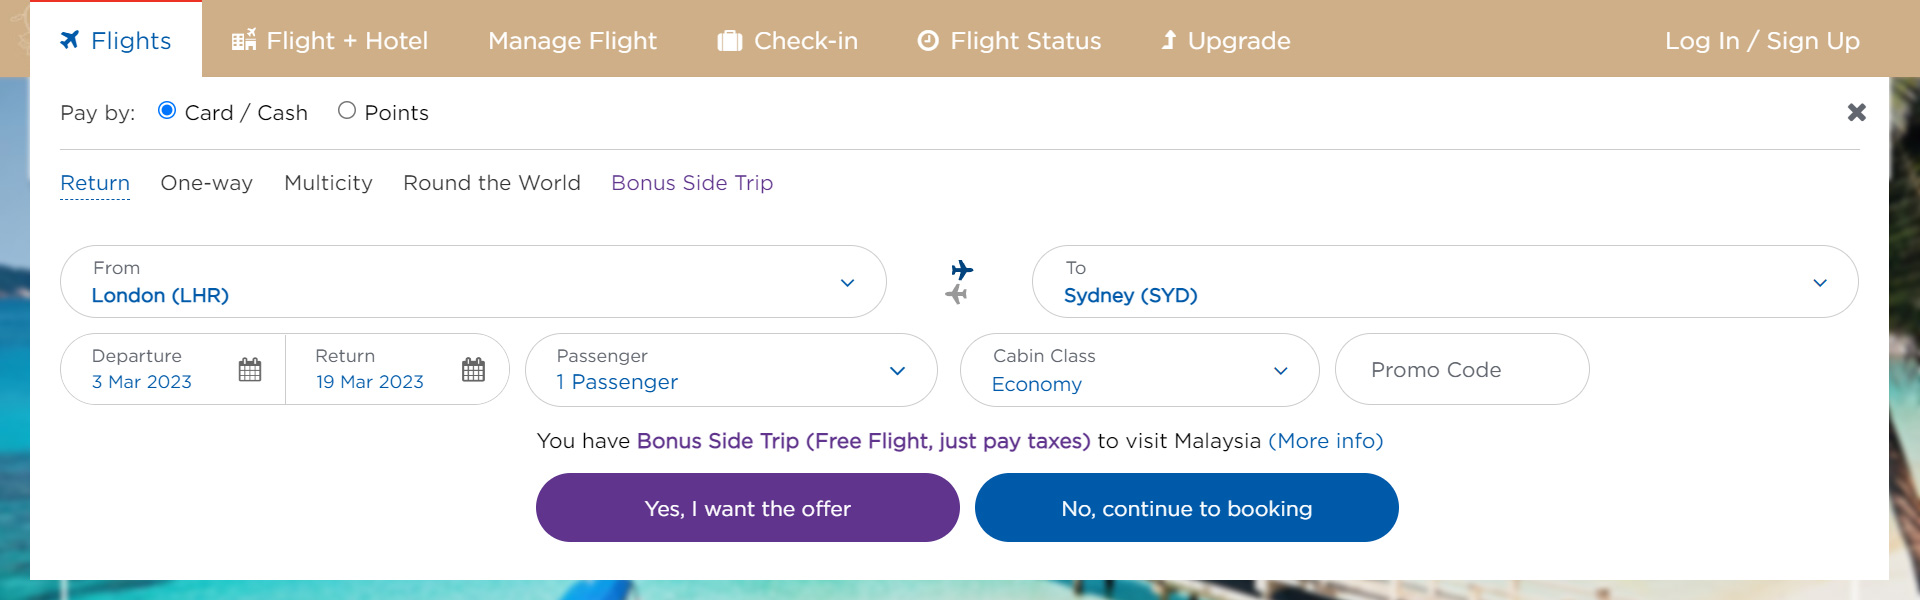This screenshot has height=600, width=1920.
Task: Click the Yes, I want the offer button
Action: point(748,508)
